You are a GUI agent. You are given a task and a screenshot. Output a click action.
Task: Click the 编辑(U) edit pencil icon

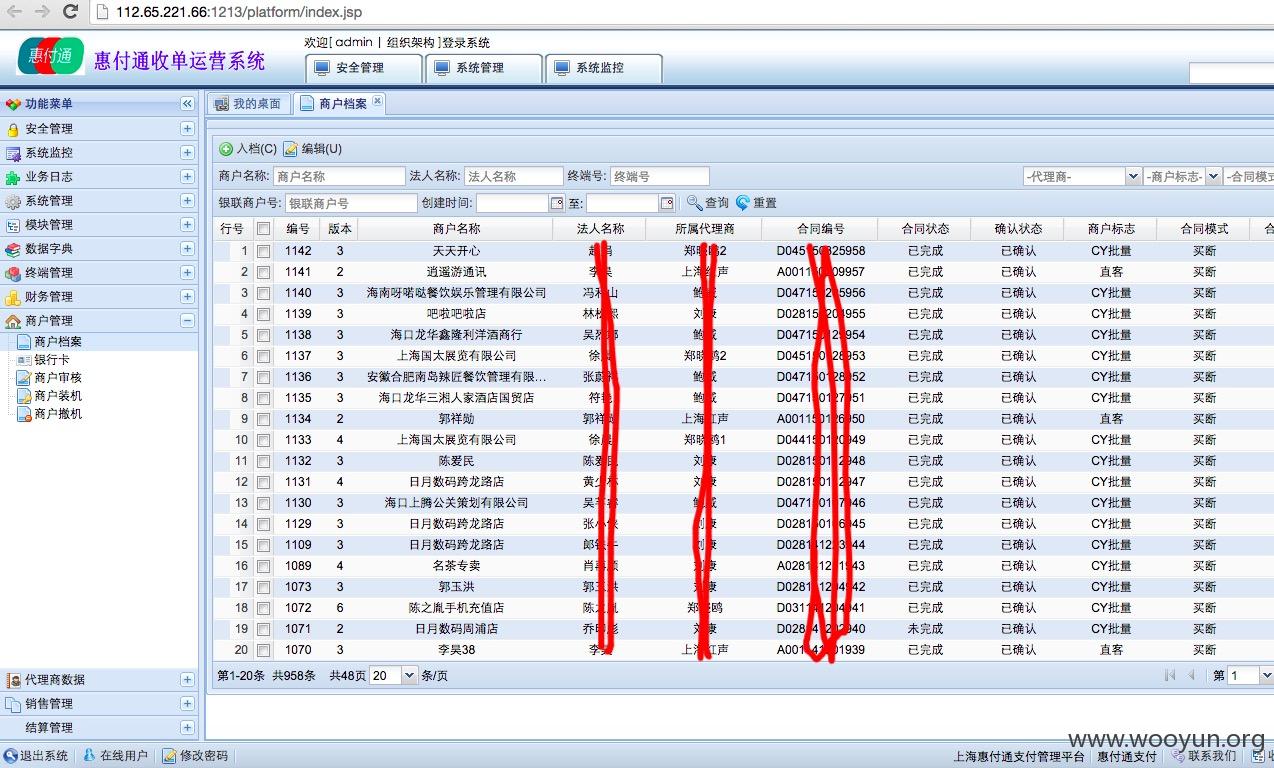(x=290, y=149)
